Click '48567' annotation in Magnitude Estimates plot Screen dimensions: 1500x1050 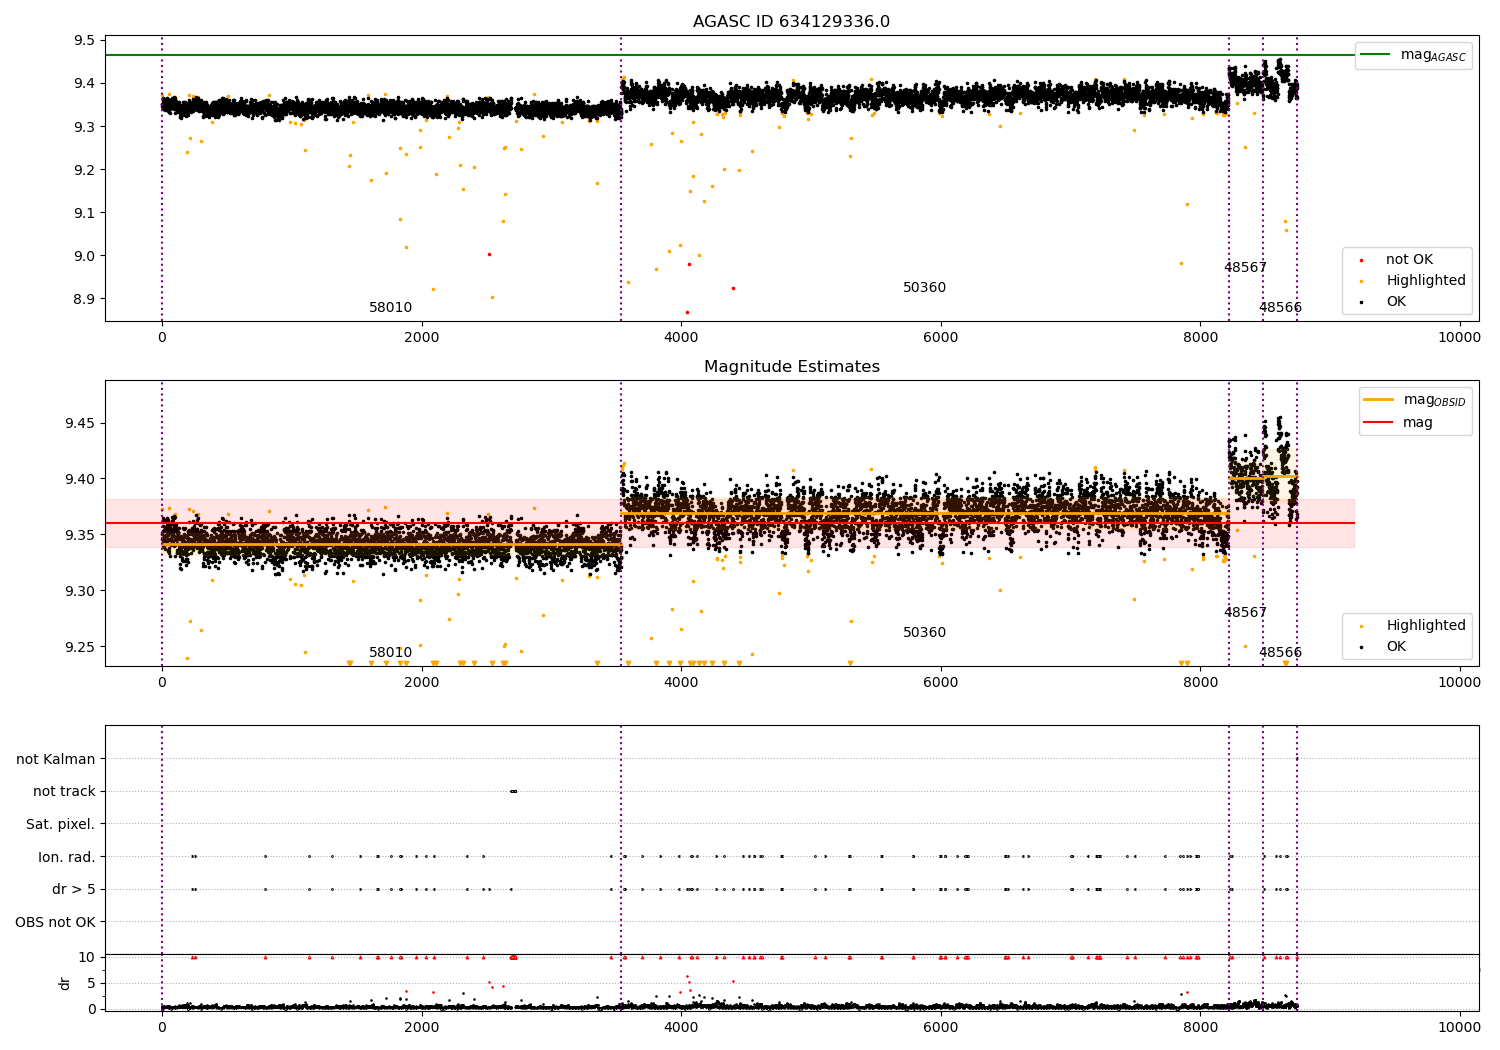coord(1245,613)
